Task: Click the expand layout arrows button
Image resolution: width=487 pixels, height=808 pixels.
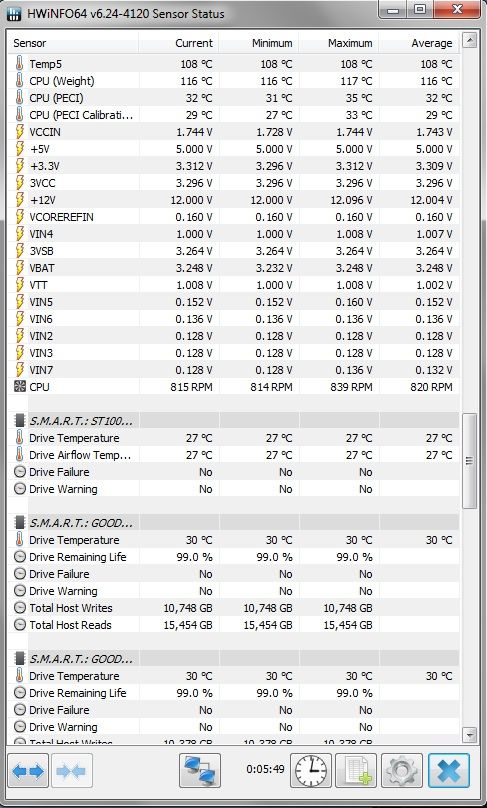Action: point(28,770)
